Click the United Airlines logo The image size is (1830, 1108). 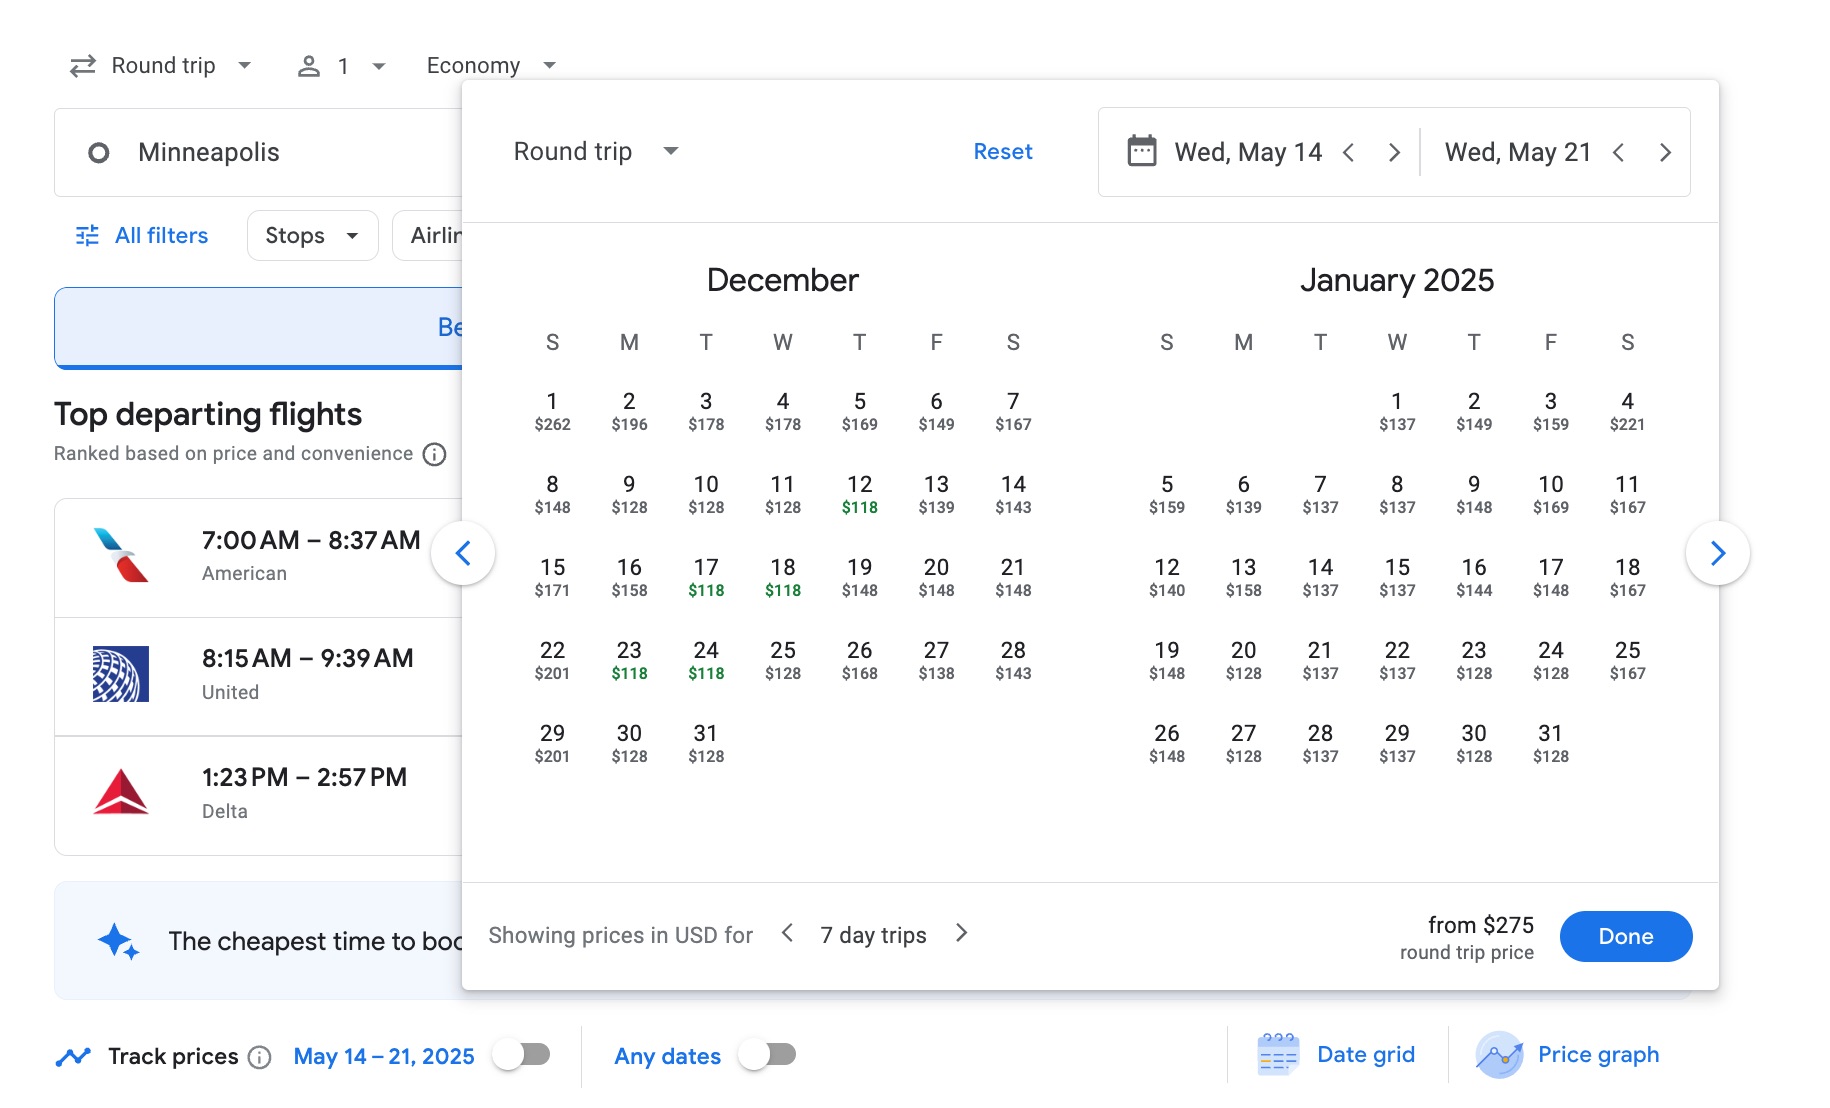pyautogui.click(x=121, y=675)
